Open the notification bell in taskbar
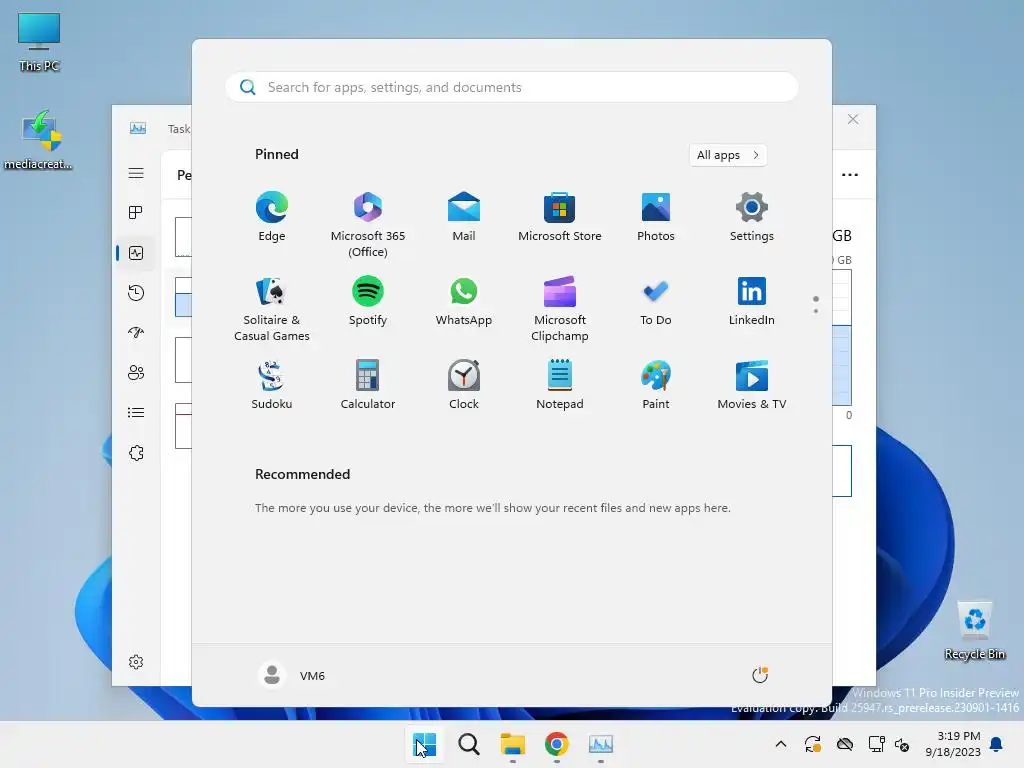The height and width of the screenshot is (768, 1024). pyautogui.click(x=997, y=744)
